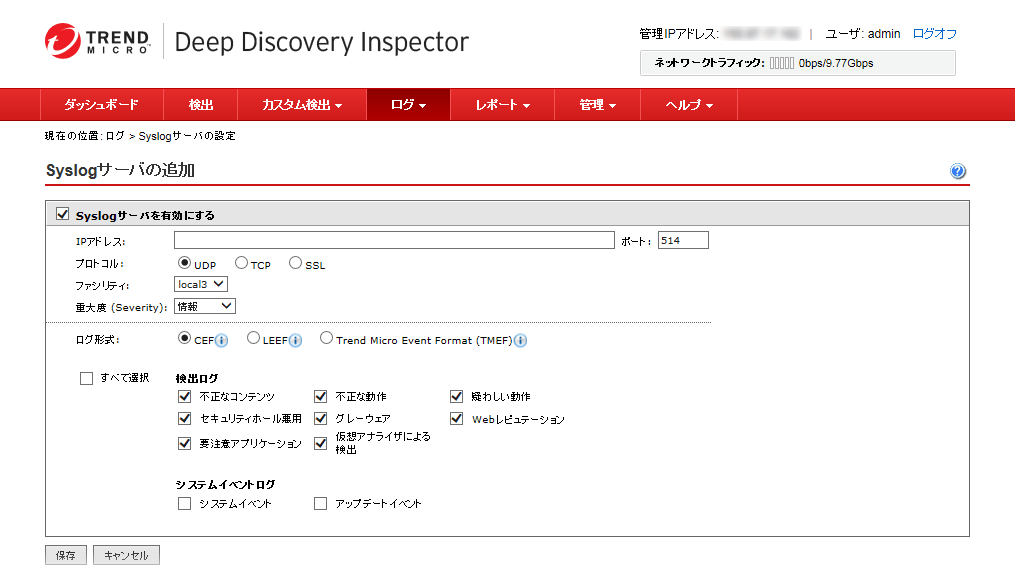Click the Trend Micro logo
This screenshot has height=579, width=1015.
click(x=97, y=41)
